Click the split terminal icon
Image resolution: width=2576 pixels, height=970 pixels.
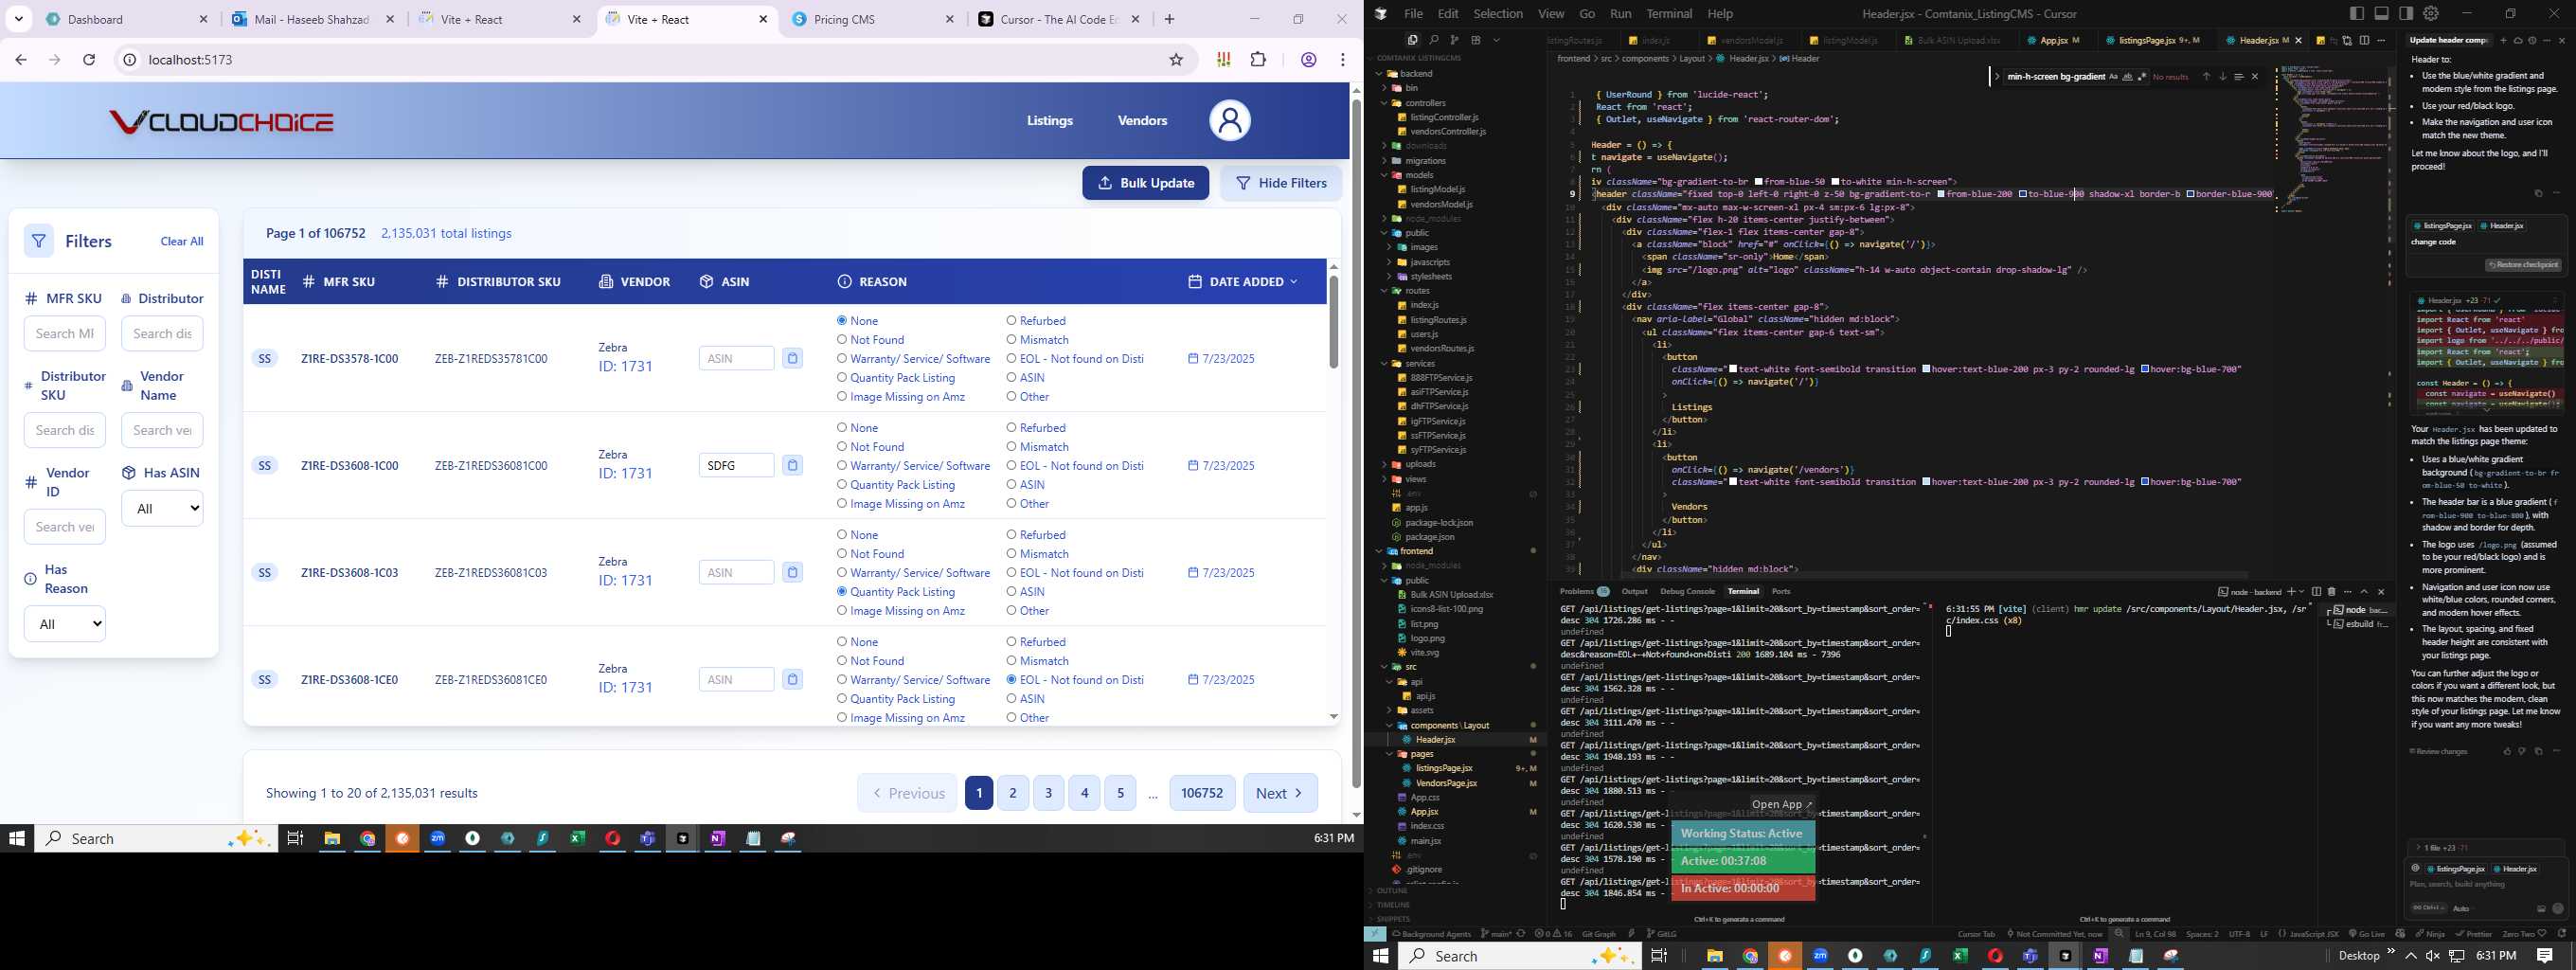tap(2316, 591)
